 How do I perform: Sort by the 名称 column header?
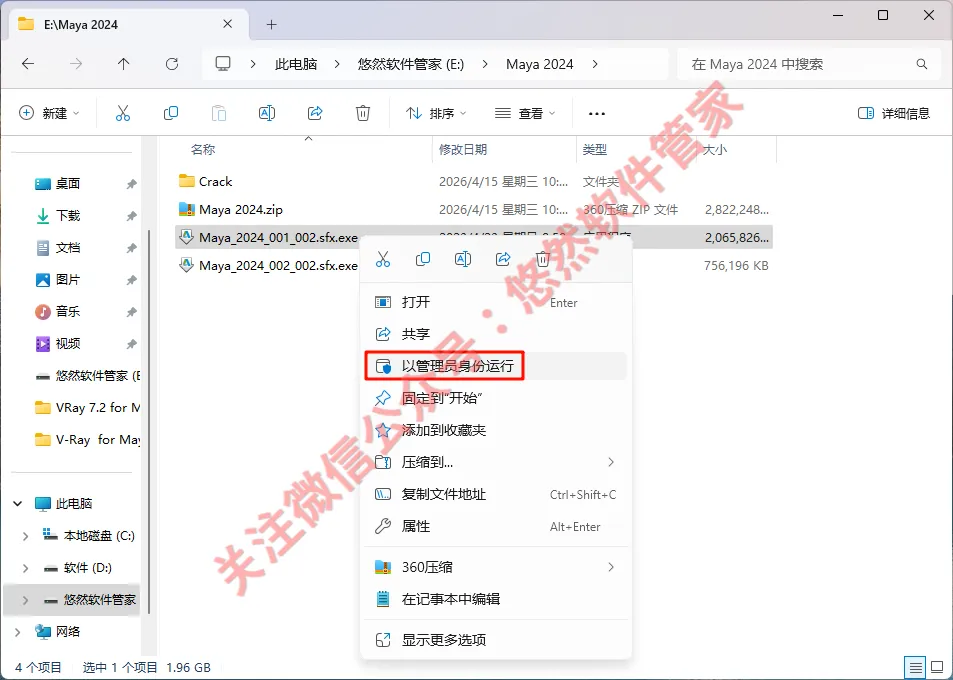[x=203, y=149]
